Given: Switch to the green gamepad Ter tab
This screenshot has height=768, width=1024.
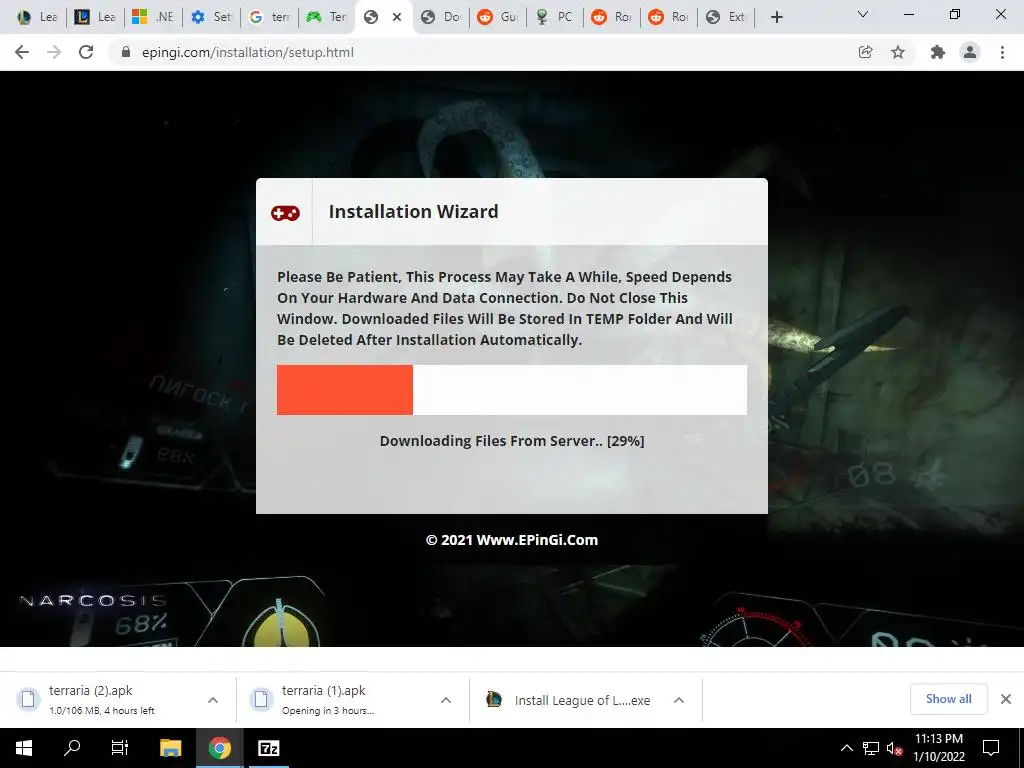Looking at the screenshot, I should click(327, 17).
